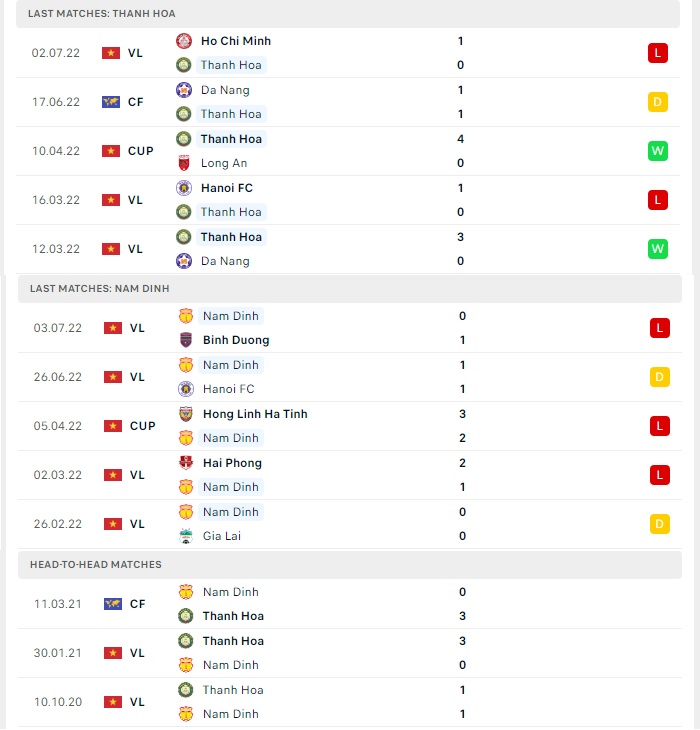Open the 30.01.21 Thanh Hoa vs Nam Dinh match
700x730 pixels.
tap(350, 653)
